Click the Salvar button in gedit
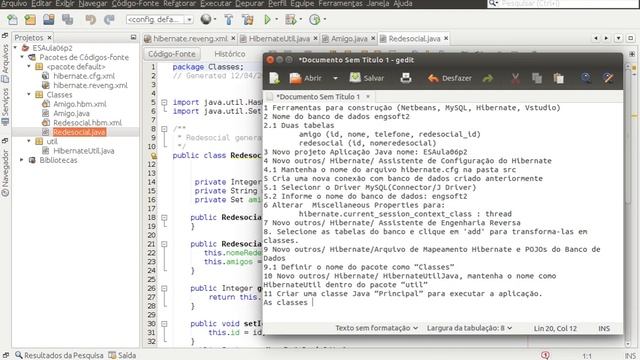Screen dimensions: 640x360 [367, 78]
